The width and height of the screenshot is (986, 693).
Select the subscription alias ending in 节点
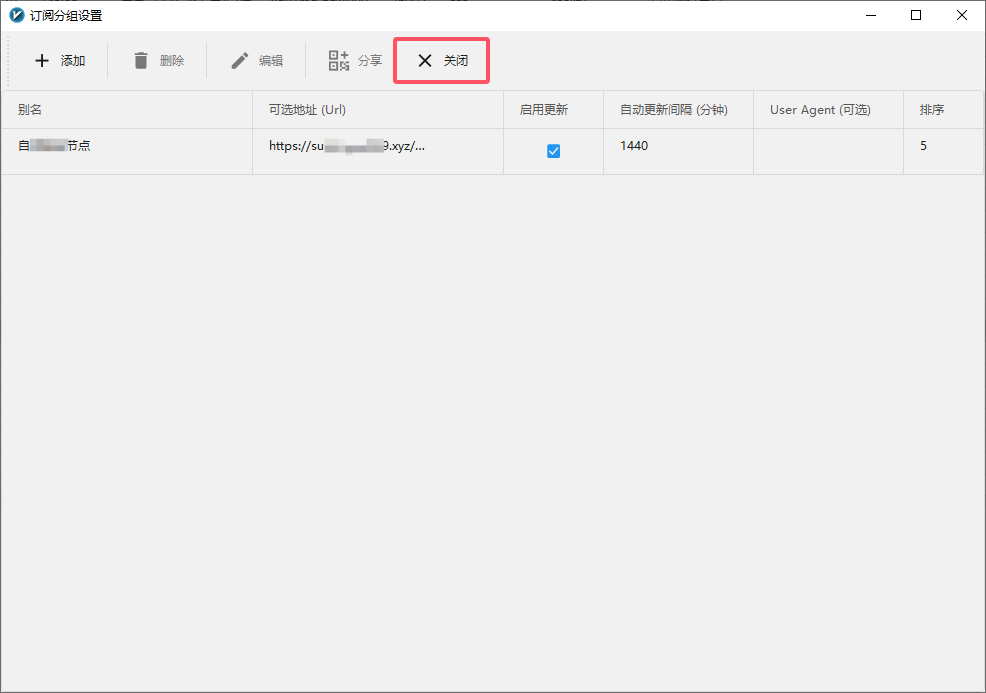click(x=54, y=146)
